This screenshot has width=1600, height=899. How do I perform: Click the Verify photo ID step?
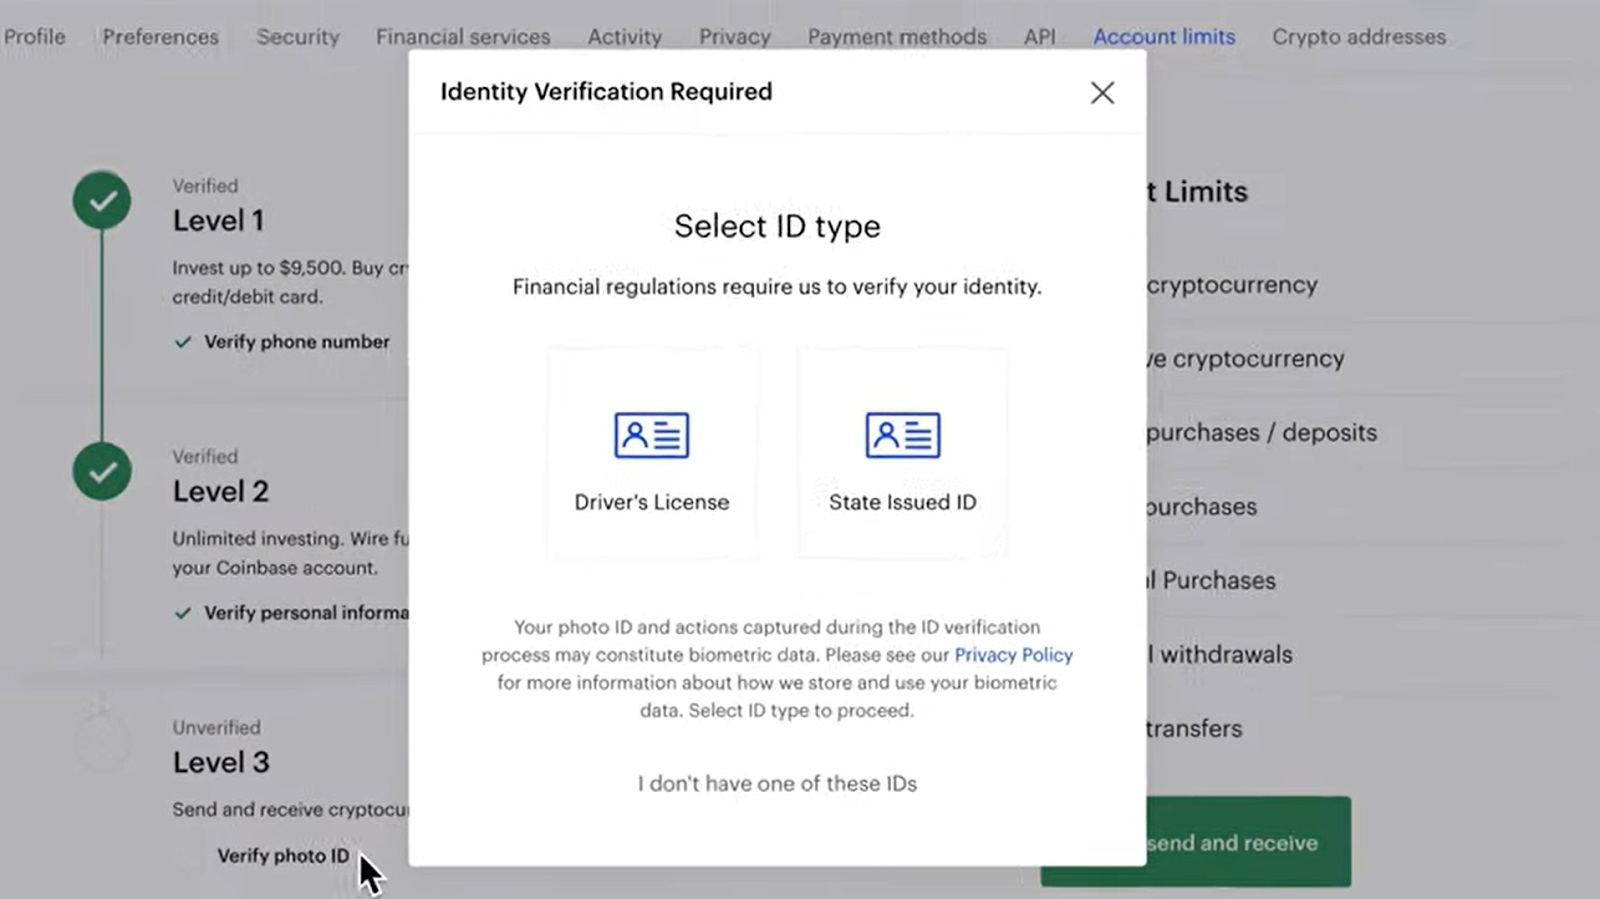283,856
